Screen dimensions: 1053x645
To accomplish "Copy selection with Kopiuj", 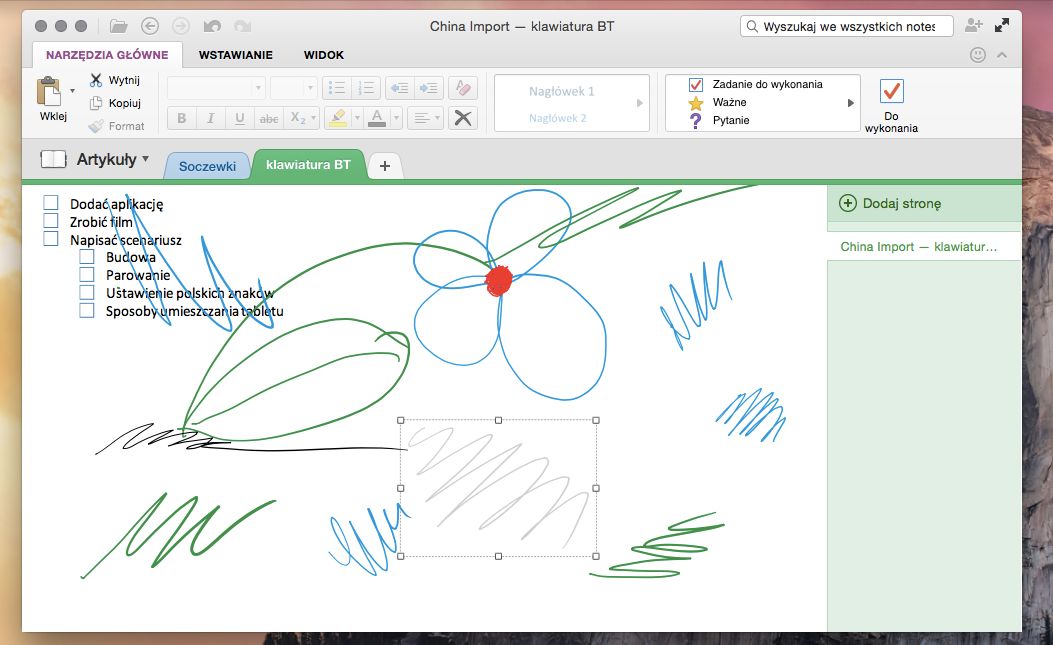I will tap(116, 103).
